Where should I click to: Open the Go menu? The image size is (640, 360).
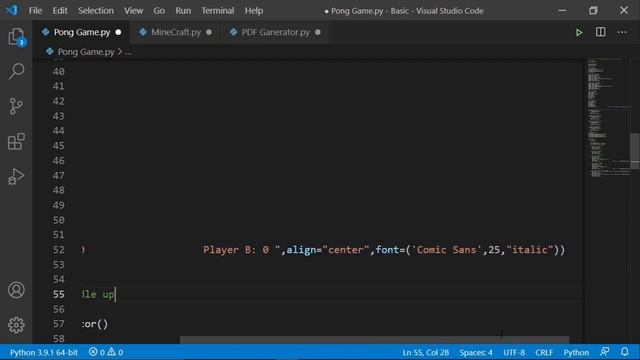[159, 11]
